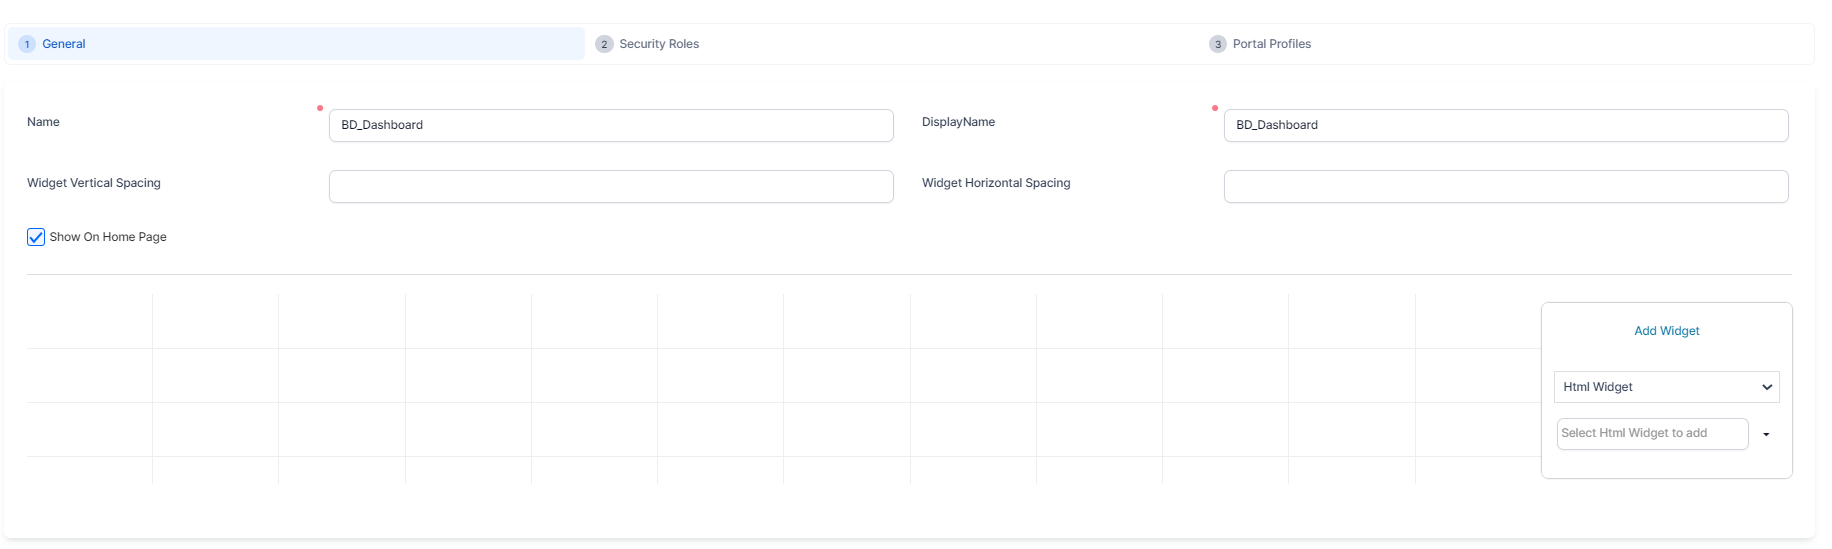Click the small caret beside the widget selector
The image size is (1832, 549).
[1766, 434]
